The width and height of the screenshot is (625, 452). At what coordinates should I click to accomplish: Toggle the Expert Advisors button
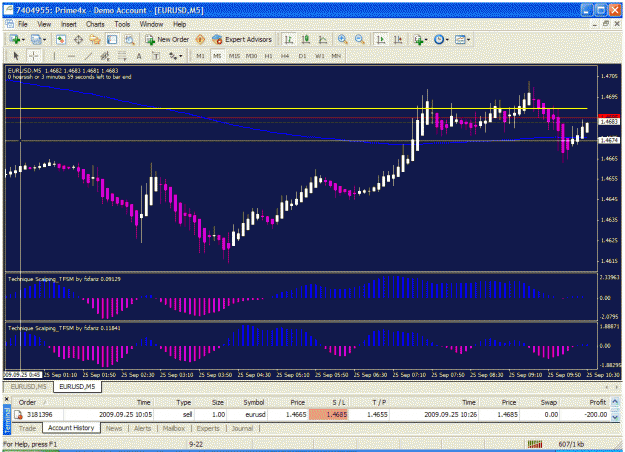click(x=242, y=39)
